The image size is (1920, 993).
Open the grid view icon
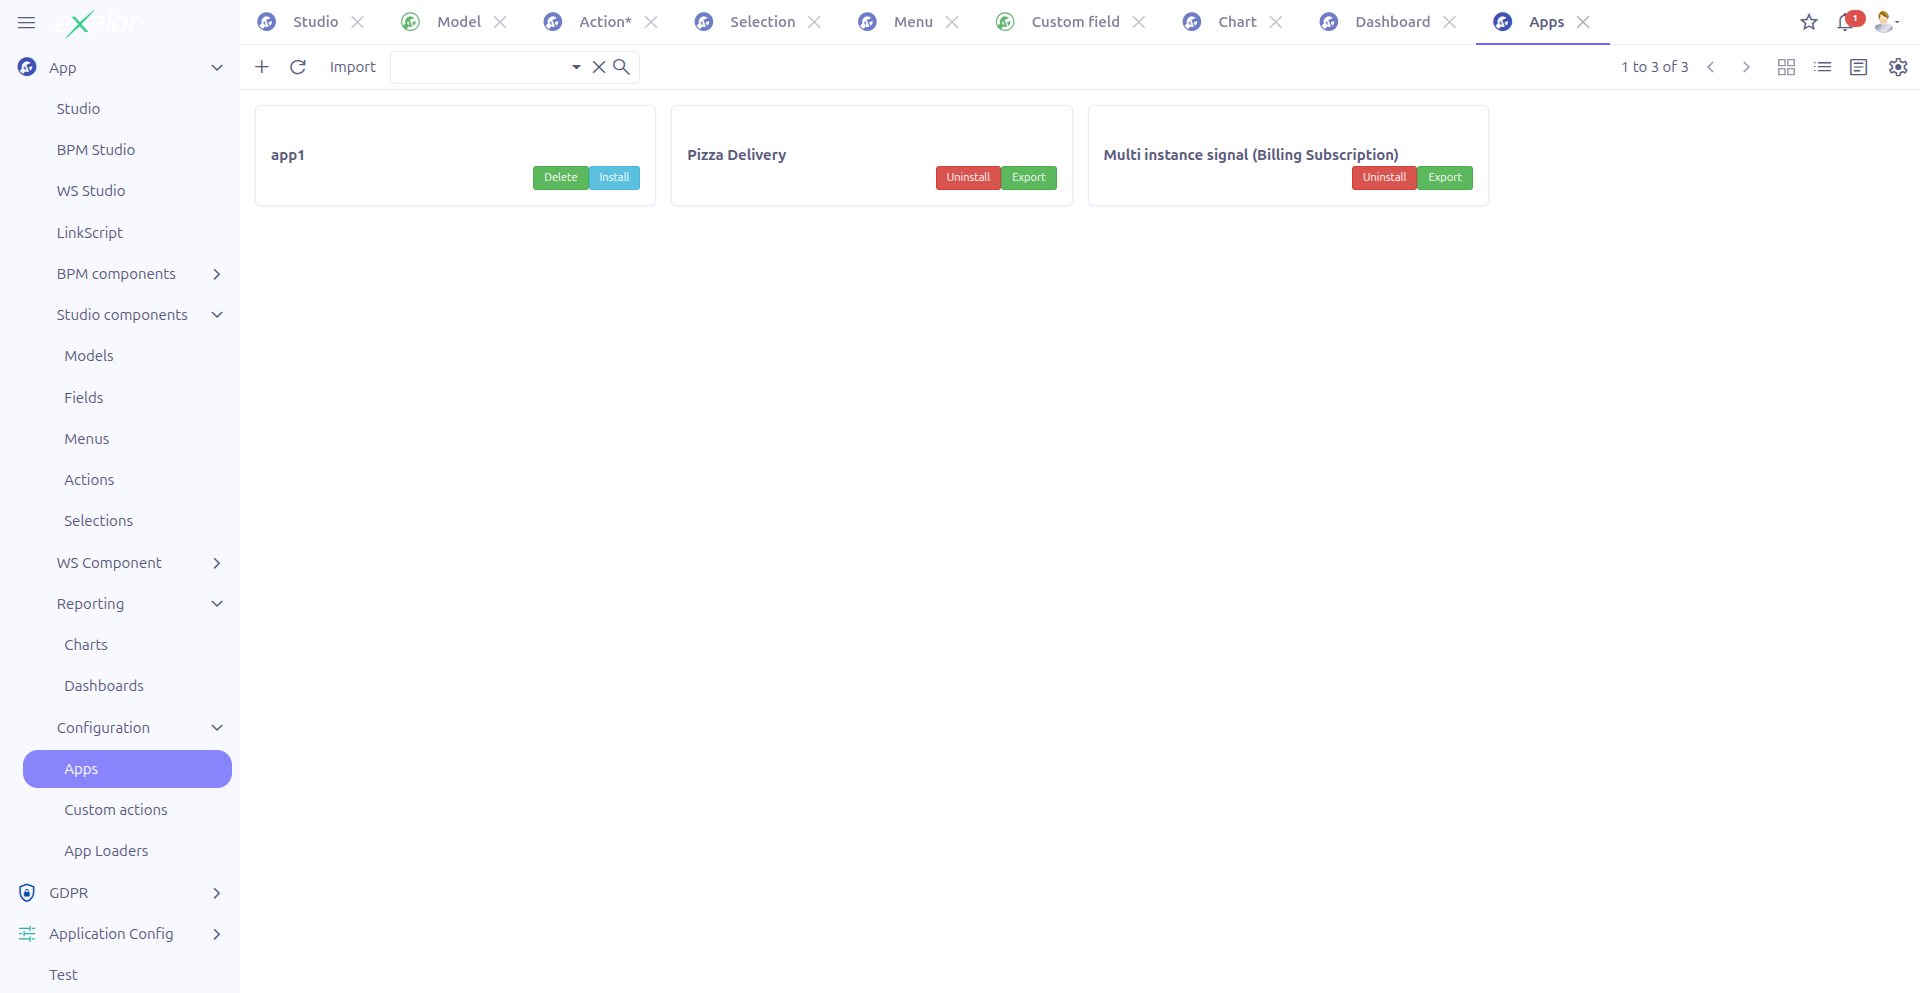click(1787, 67)
